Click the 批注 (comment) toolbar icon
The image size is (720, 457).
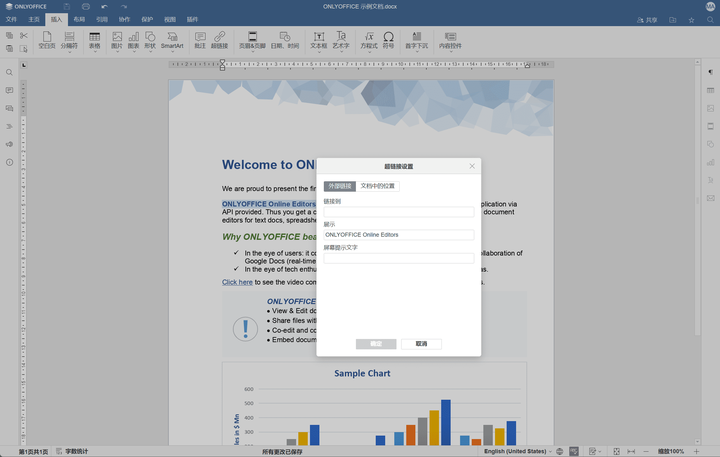coord(200,40)
